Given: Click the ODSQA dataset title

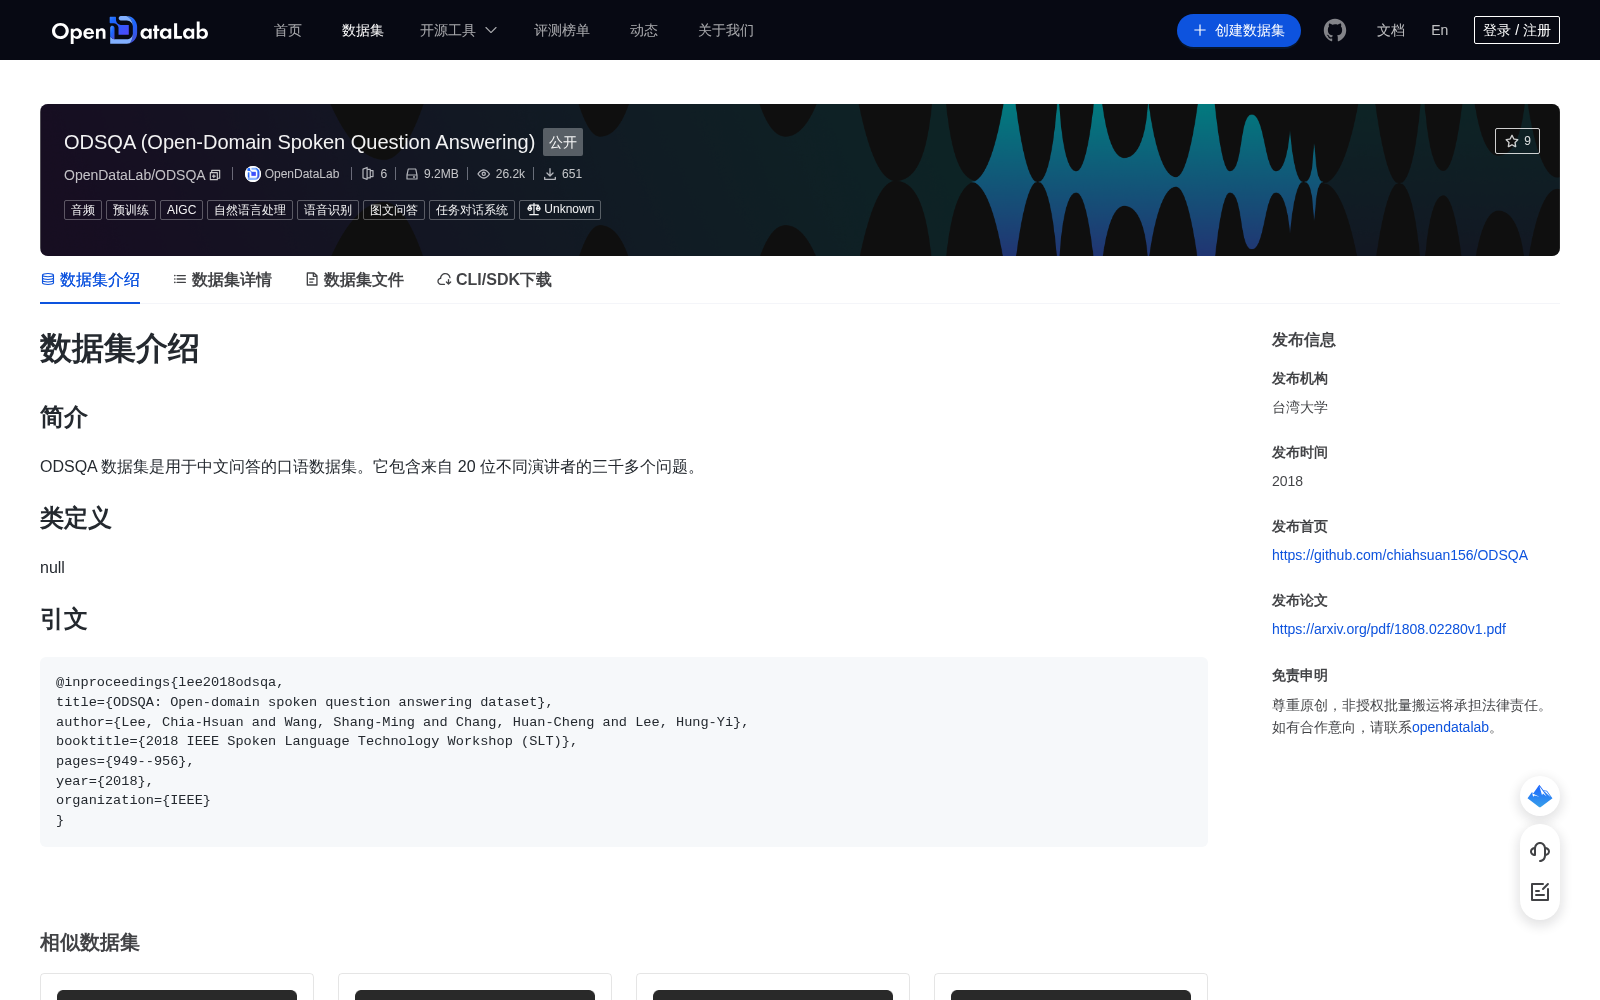Looking at the screenshot, I should (x=299, y=142).
